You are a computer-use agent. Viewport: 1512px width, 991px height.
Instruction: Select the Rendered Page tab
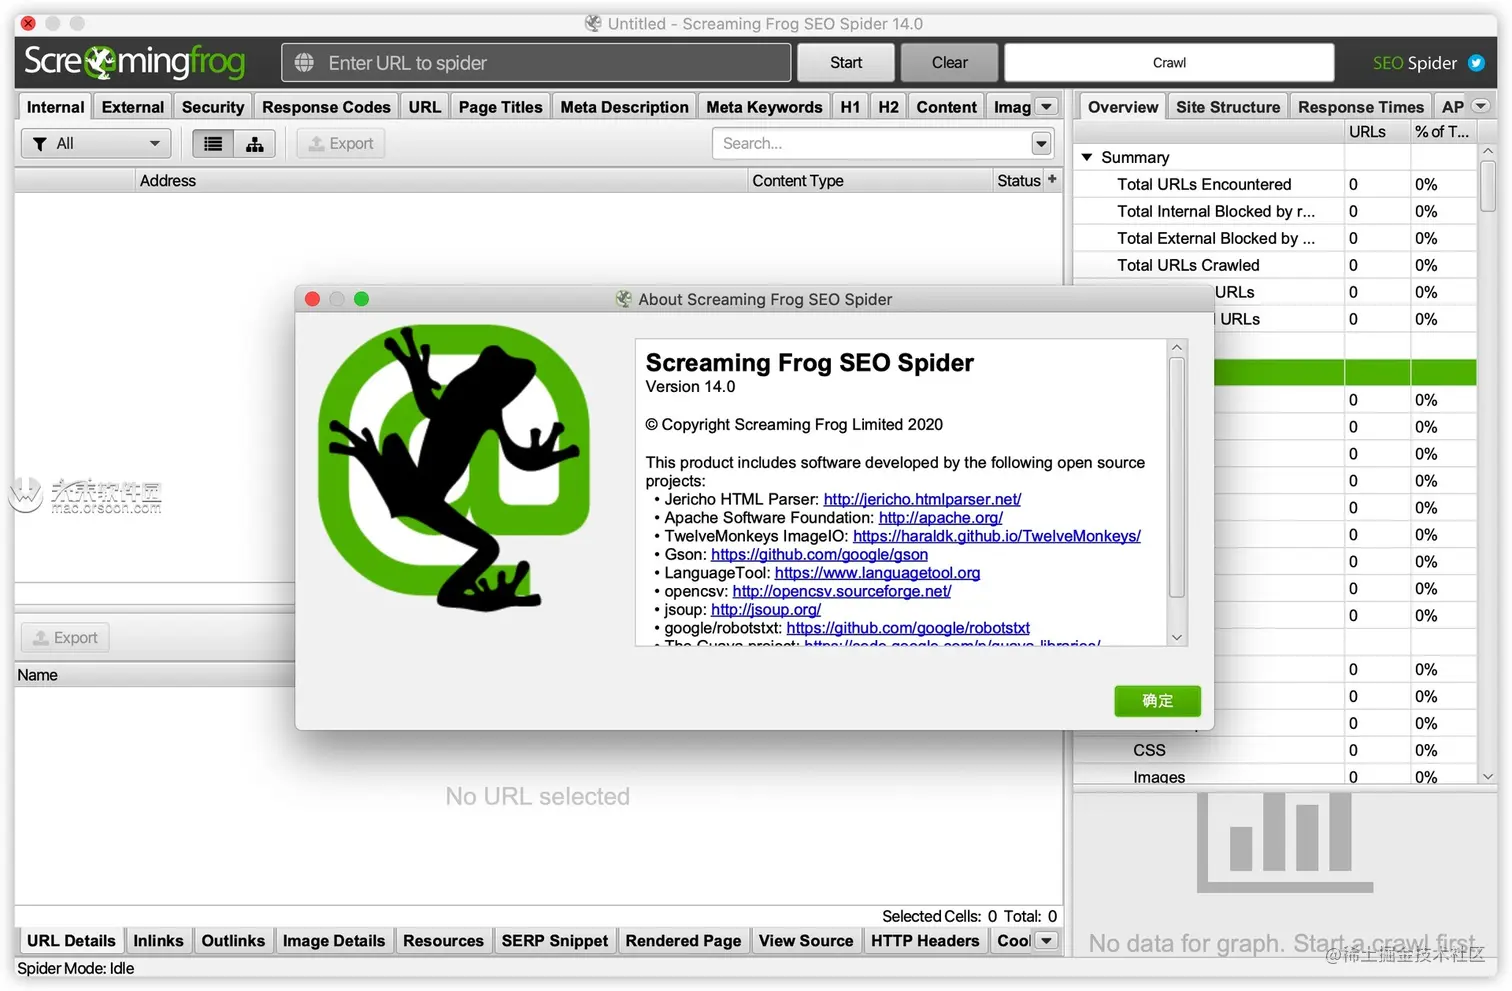(683, 940)
